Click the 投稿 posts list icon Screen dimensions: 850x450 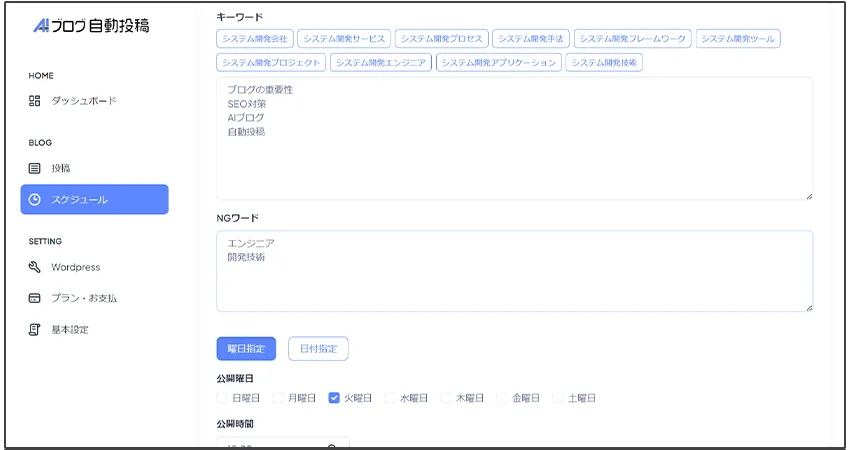tap(35, 168)
